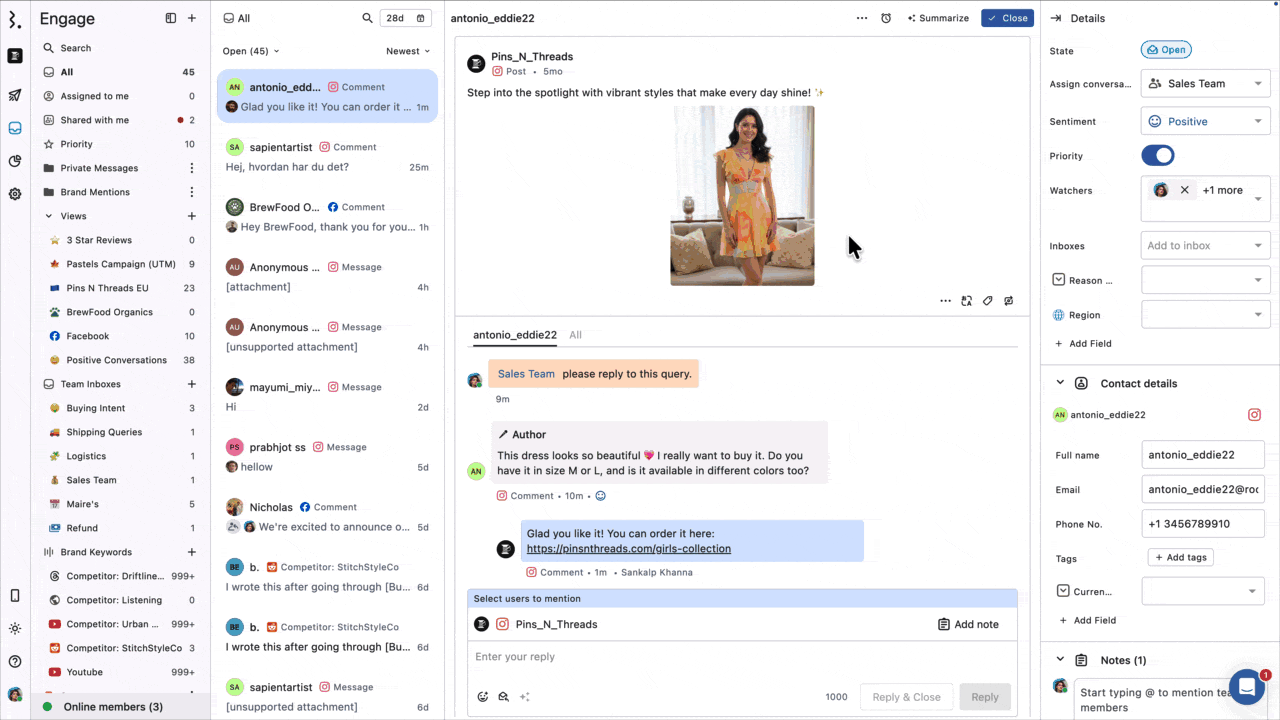1280x720 pixels.
Task: Switch to the All tab in conversation
Action: click(575, 335)
